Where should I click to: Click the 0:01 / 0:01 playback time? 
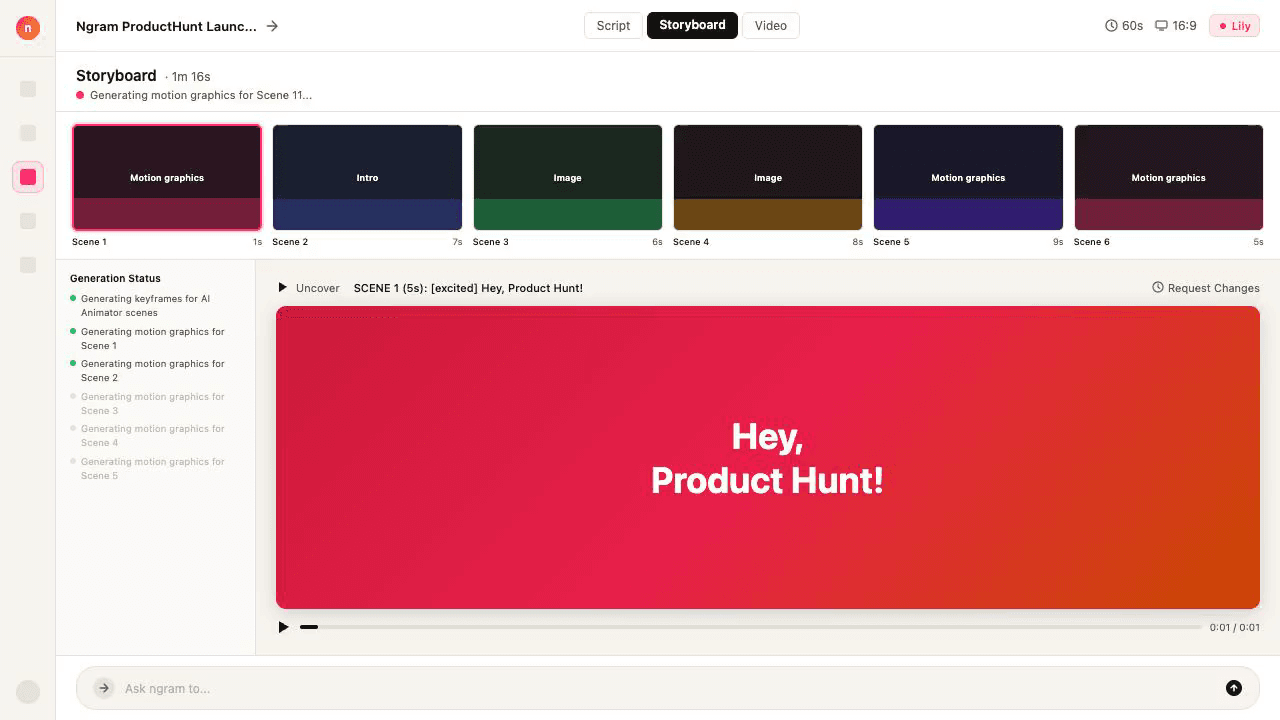1234,628
